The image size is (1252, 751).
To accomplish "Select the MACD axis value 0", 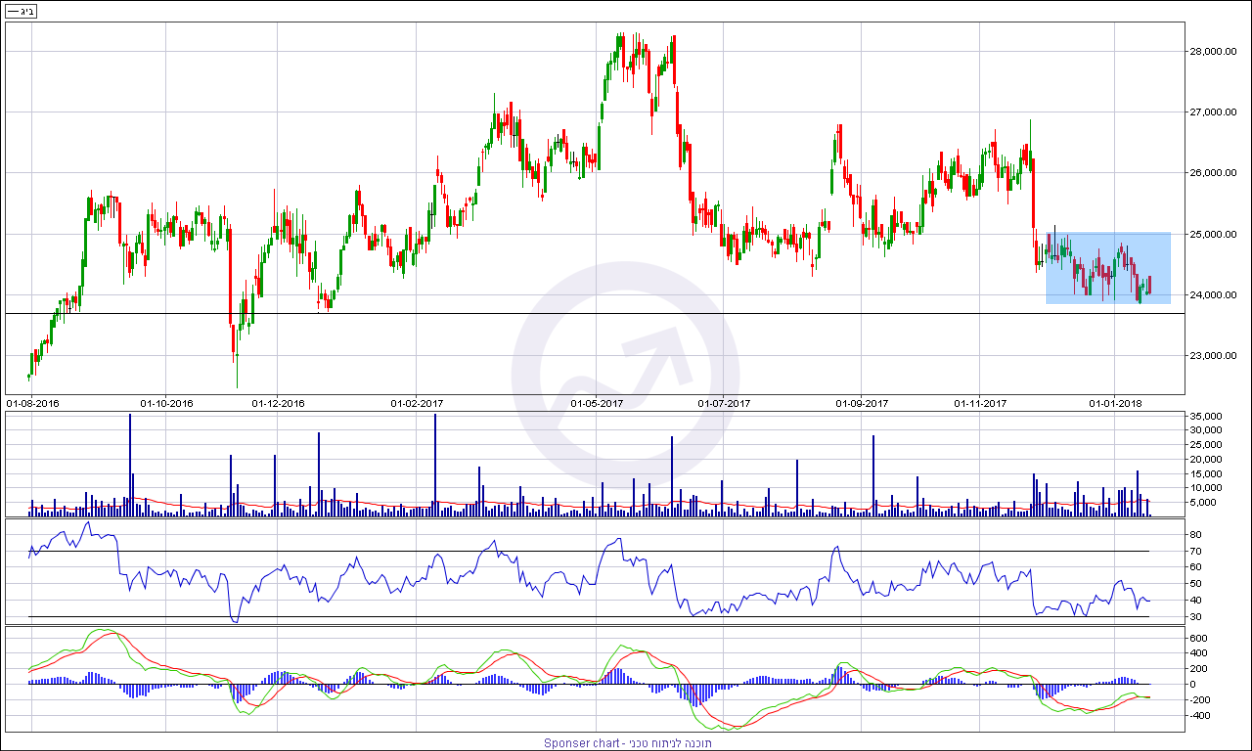I will coord(1191,684).
